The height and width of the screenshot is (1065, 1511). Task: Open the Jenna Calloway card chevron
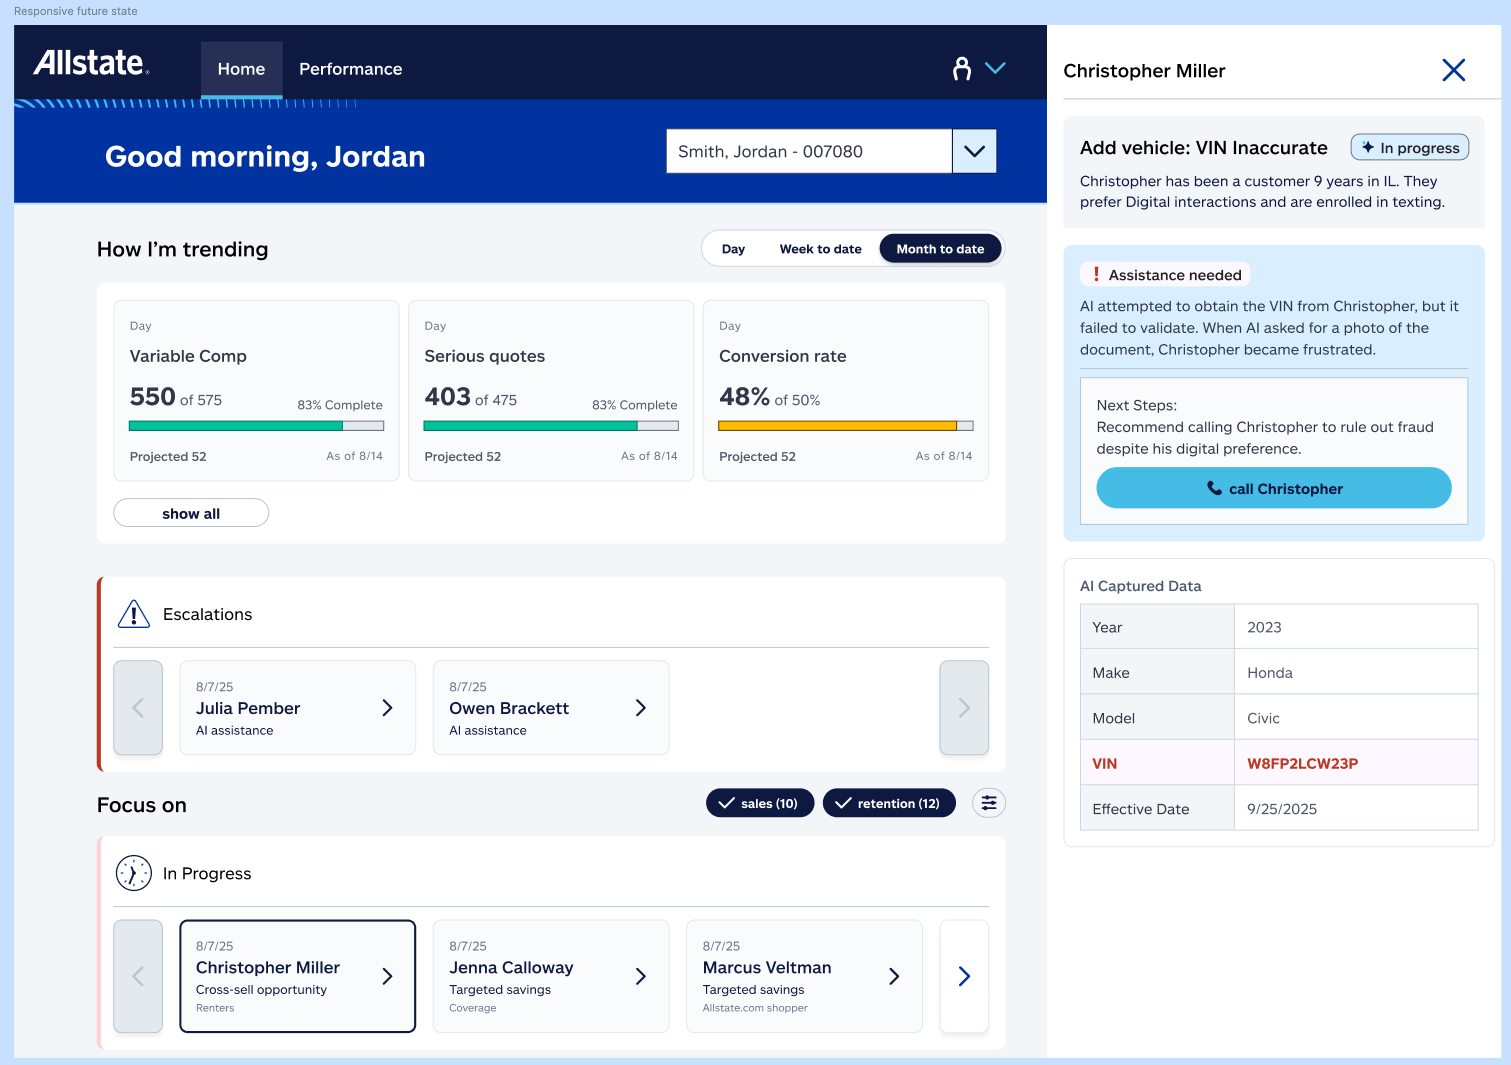click(640, 976)
